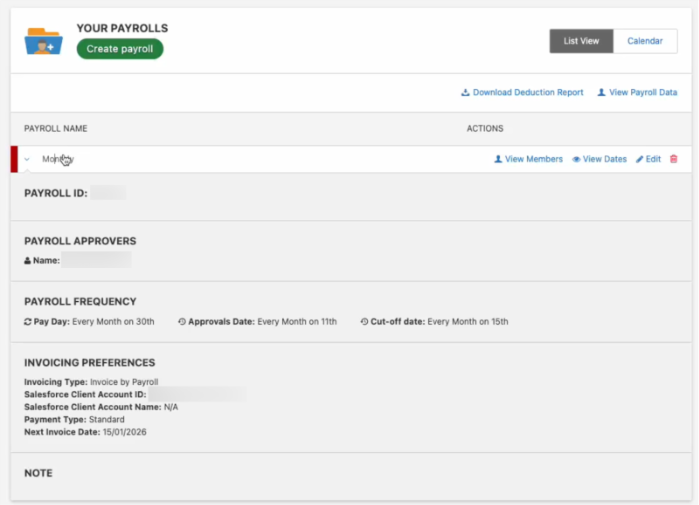Click the pencil icon beside Edit
Image resolution: width=699 pixels, height=505 pixels.
coord(640,159)
